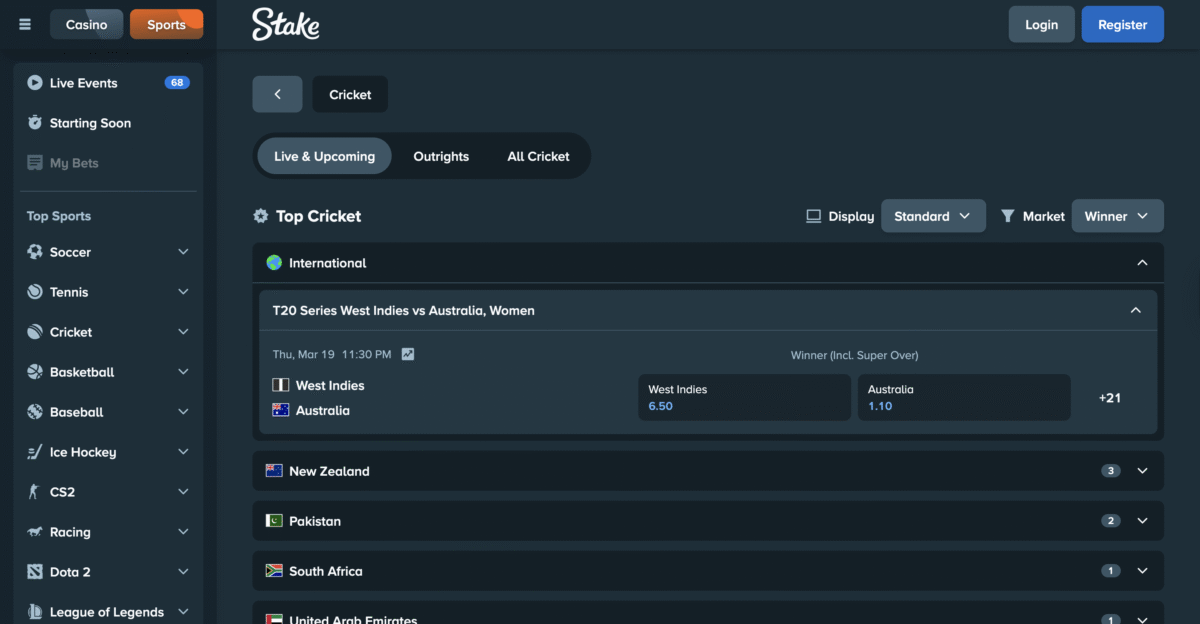The height and width of the screenshot is (624, 1200).
Task: Click the Live Events 68 count badge
Action: tap(177, 83)
